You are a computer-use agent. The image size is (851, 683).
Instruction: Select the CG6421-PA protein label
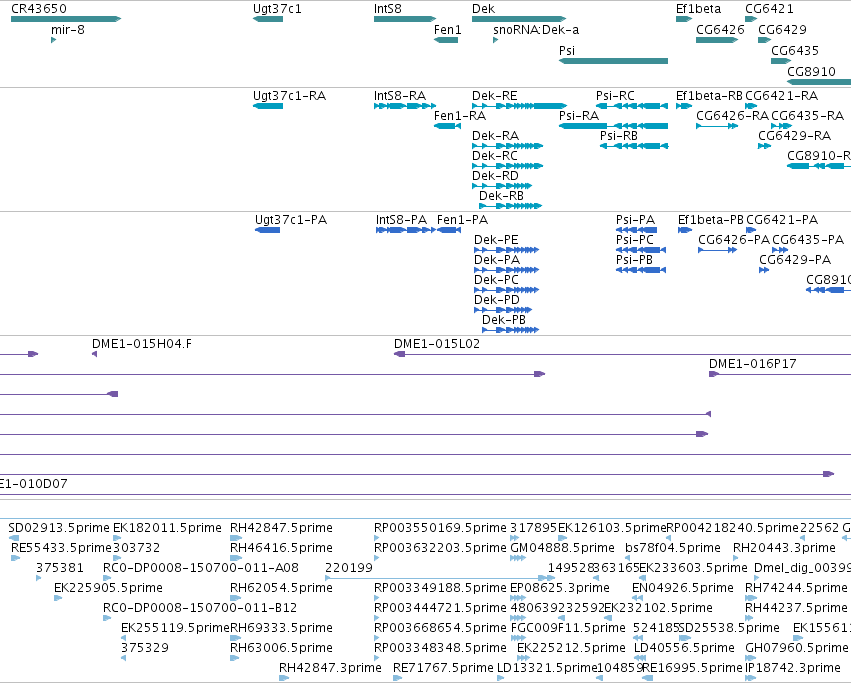(782, 220)
